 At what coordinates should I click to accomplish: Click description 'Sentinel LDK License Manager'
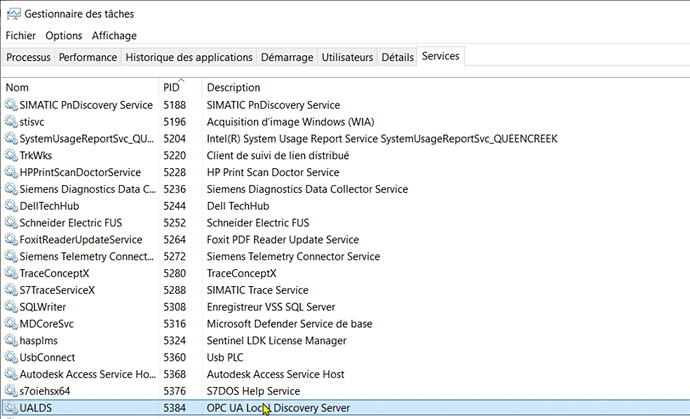pyautogui.click(x=276, y=341)
